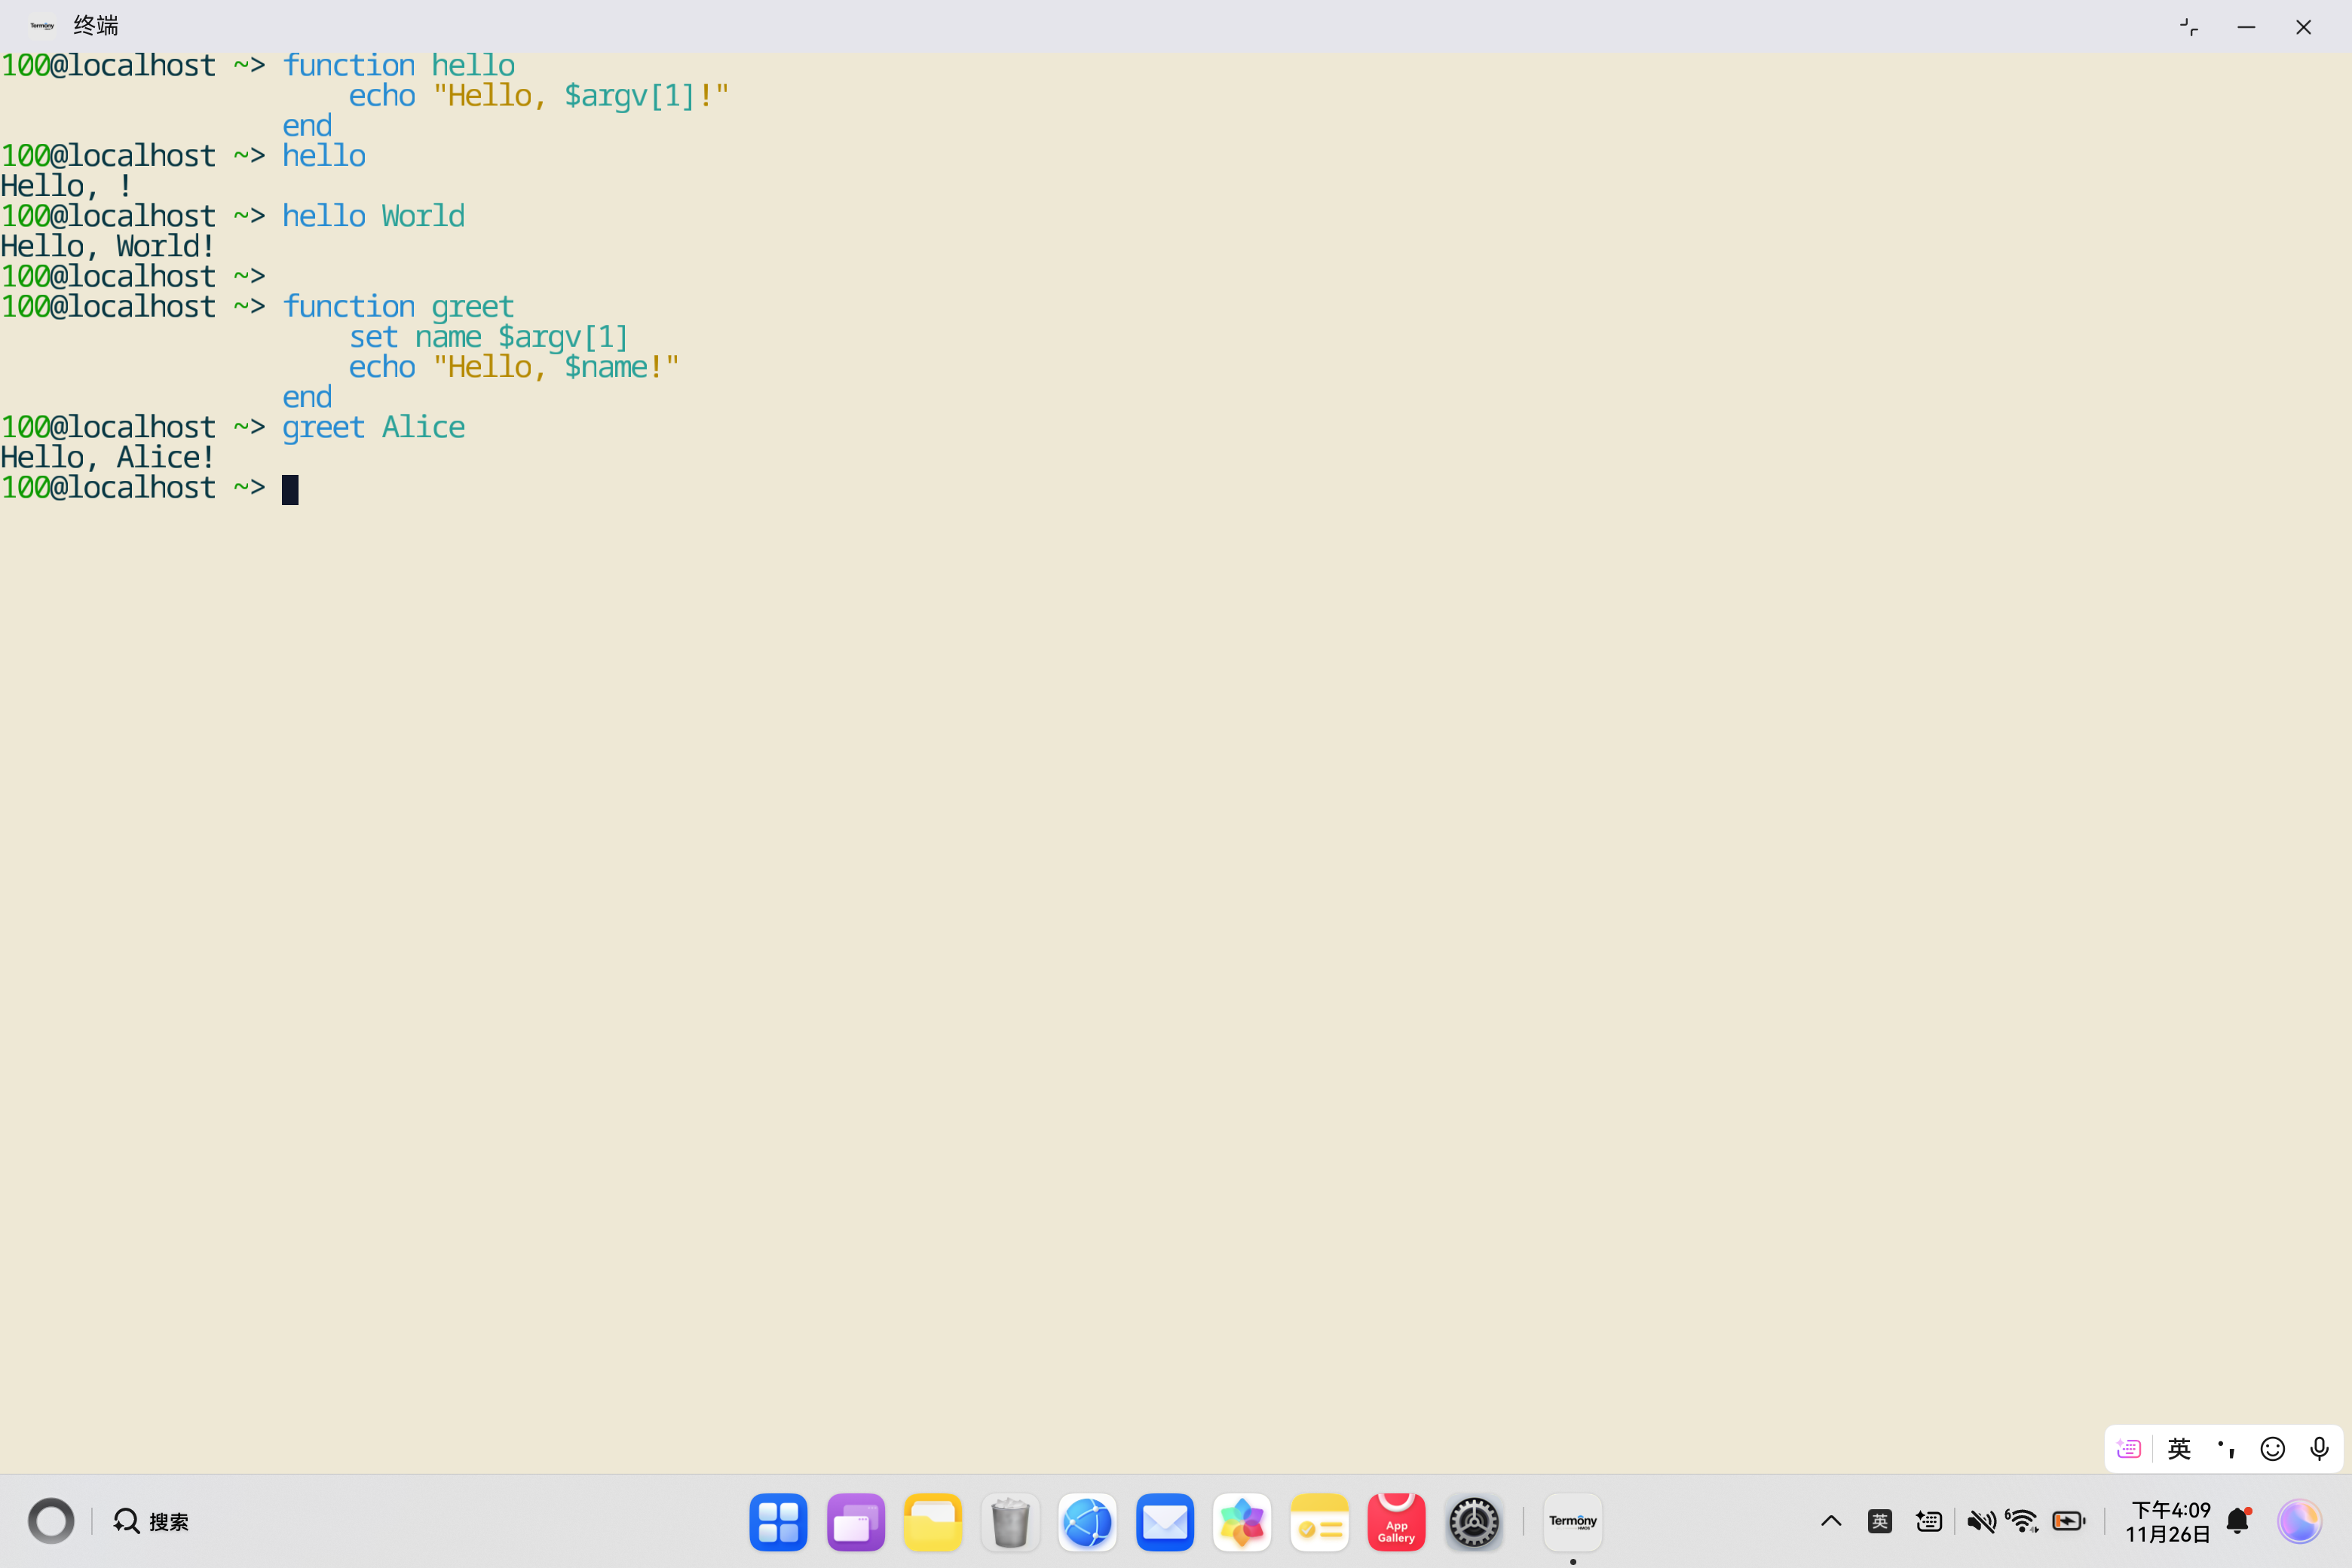Launch the Mail app from the dock
This screenshot has width=2352, height=1568.
(1164, 1521)
